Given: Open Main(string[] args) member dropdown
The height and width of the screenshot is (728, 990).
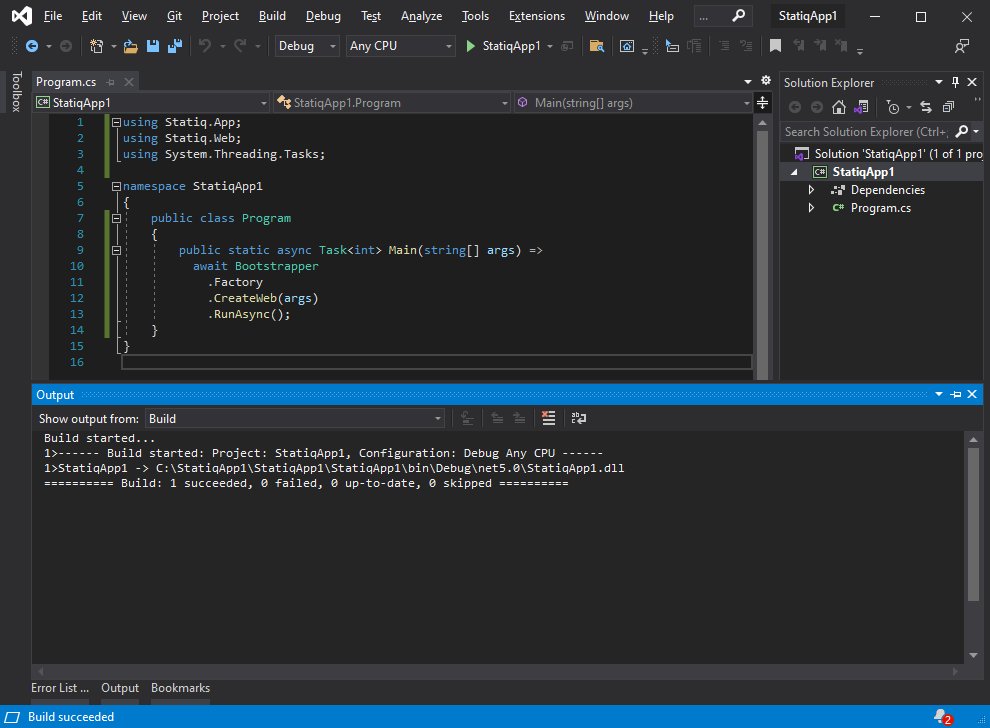Looking at the screenshot, I should click(633, 103).
